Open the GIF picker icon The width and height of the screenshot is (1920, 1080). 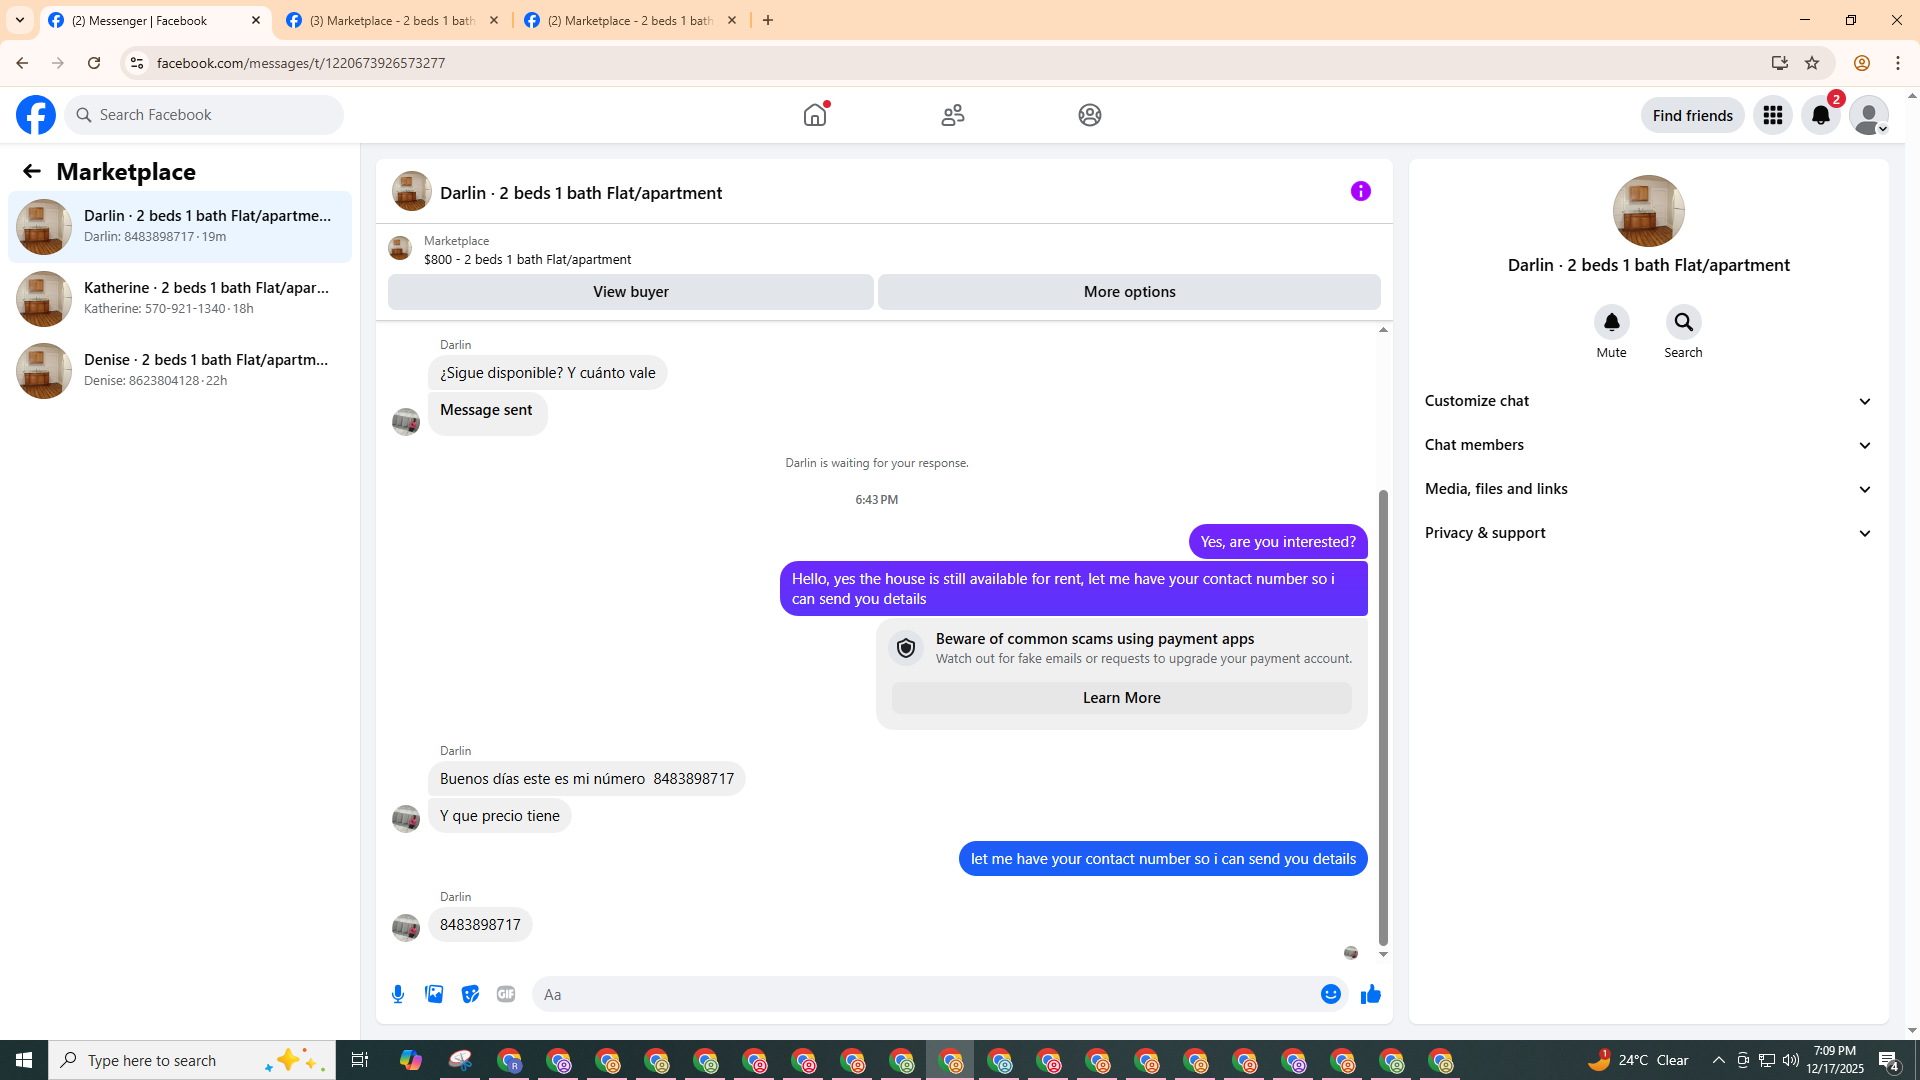506,994
